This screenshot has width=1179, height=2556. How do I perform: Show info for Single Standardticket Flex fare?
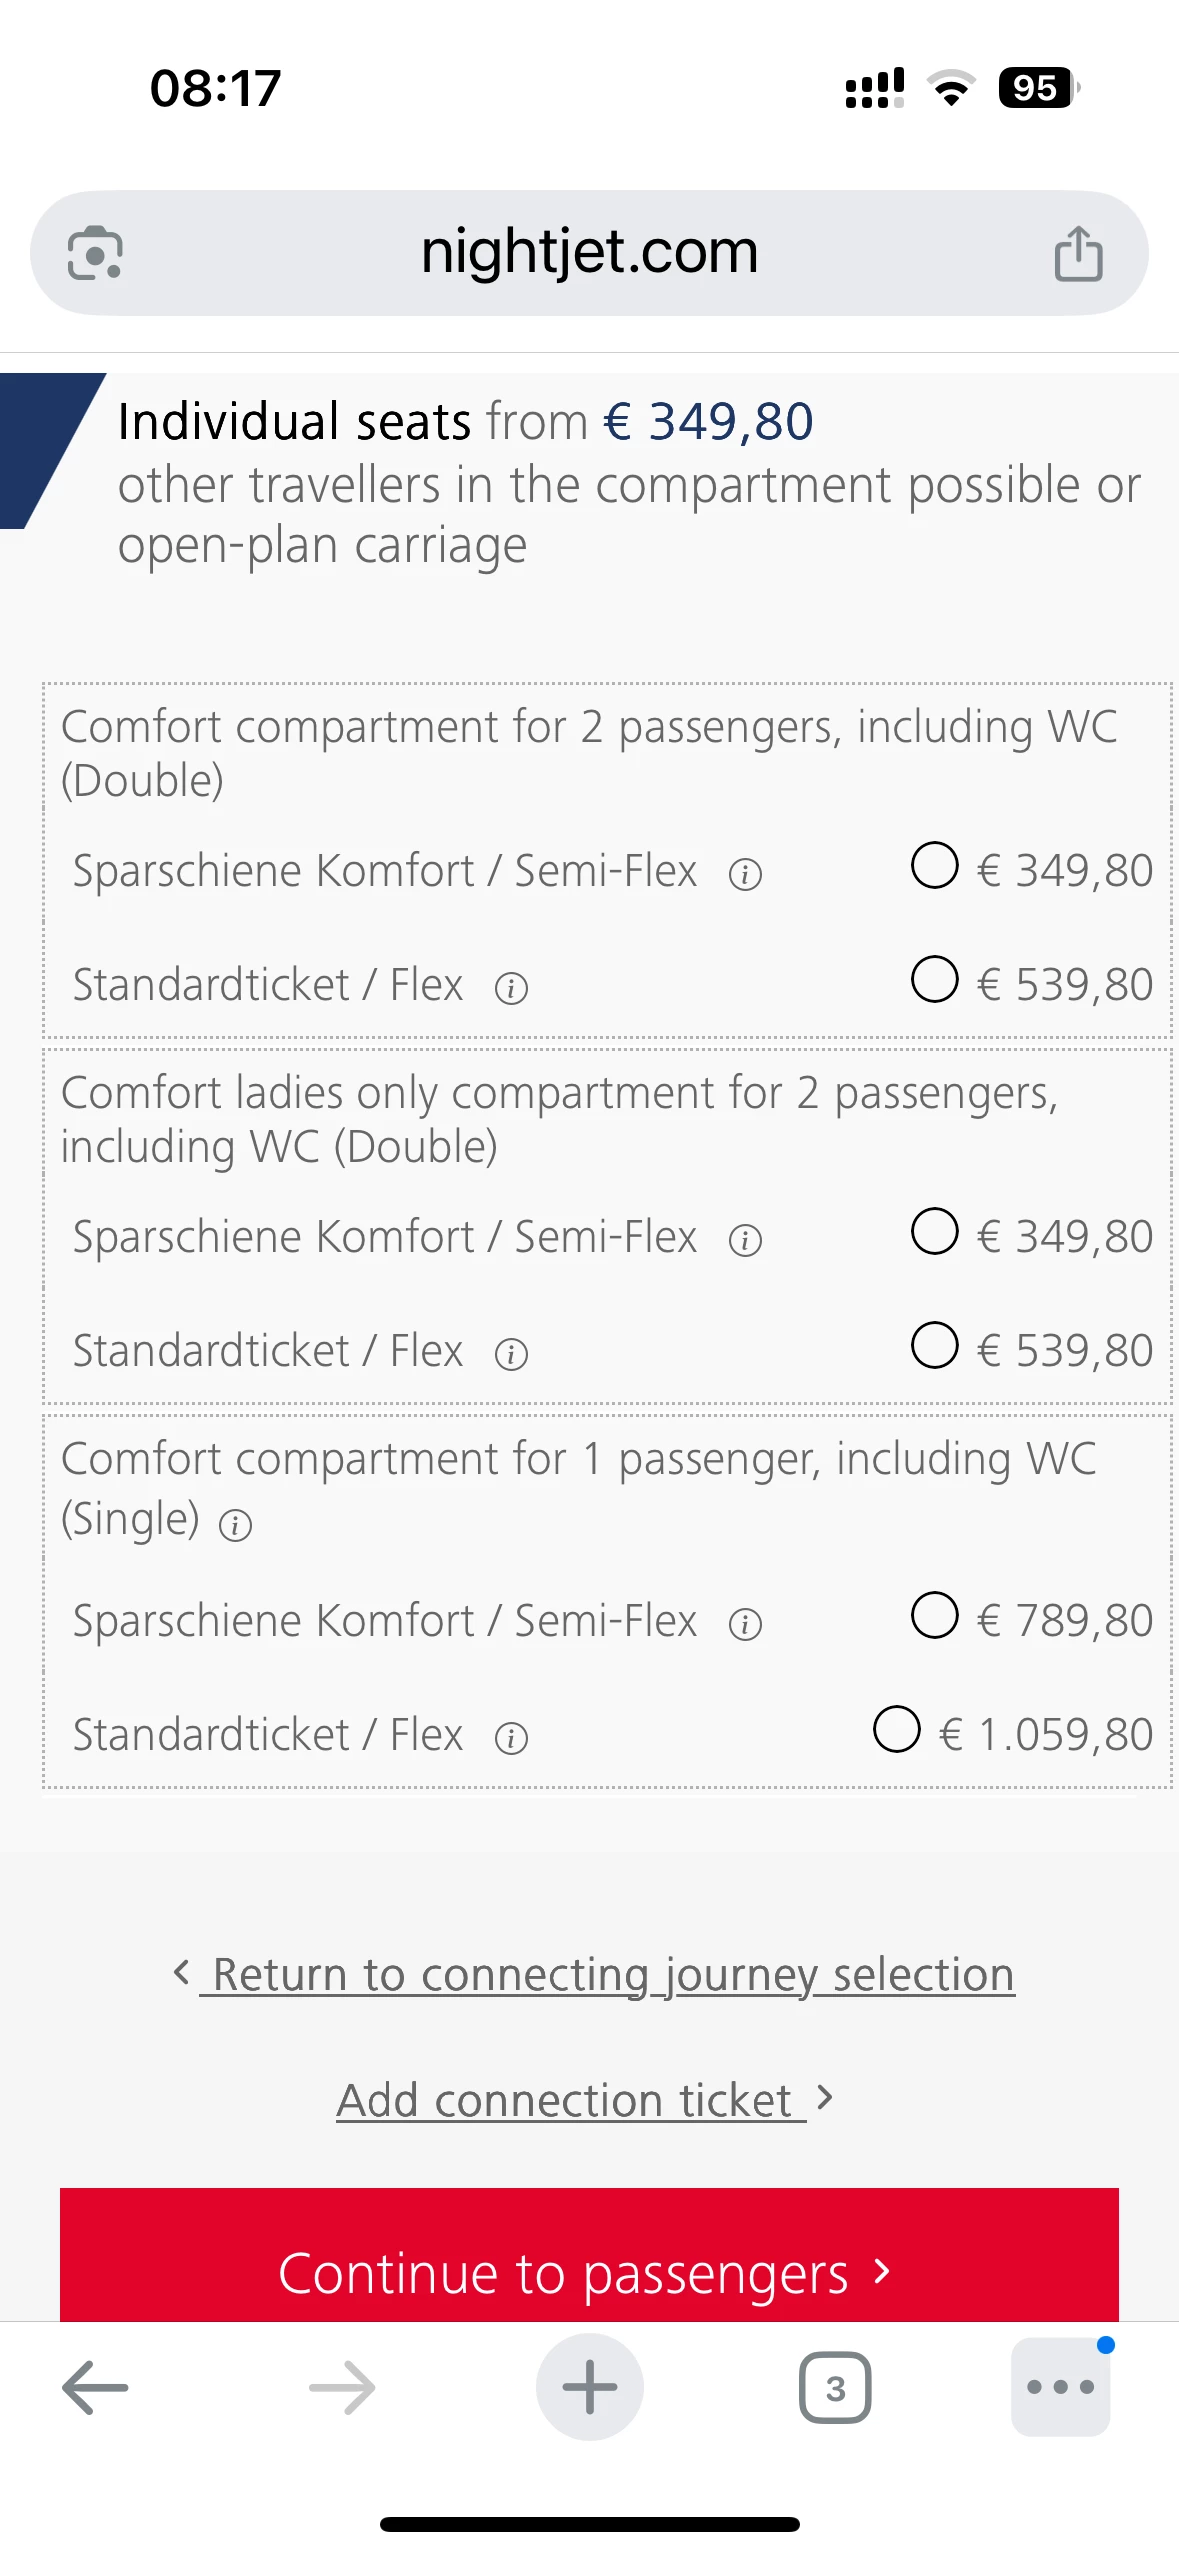click(511, 1738)
